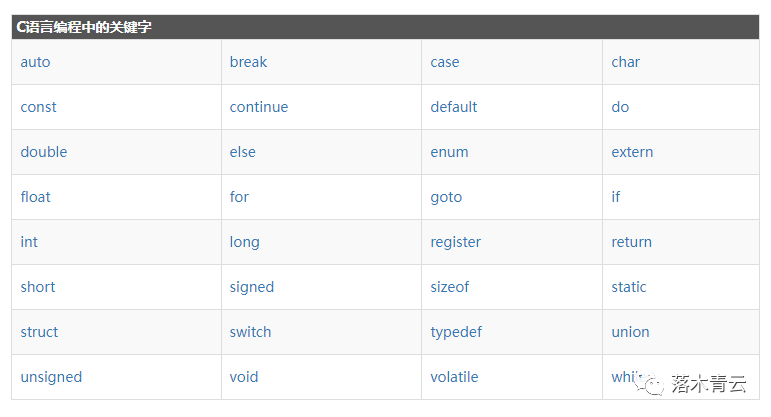771x417 pixels.
Task: Click the 'double' keyword link
Action: 44,152
